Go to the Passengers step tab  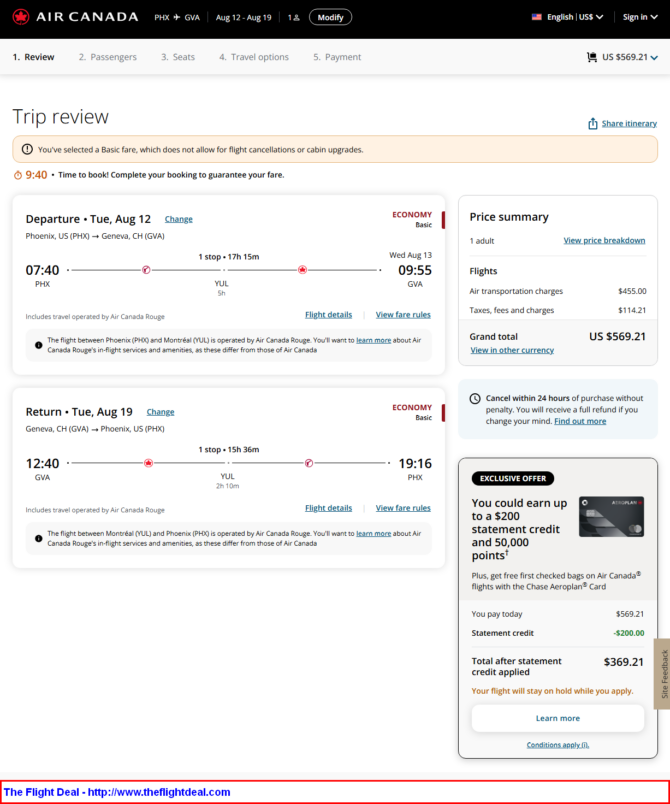[x=108, y=57]
